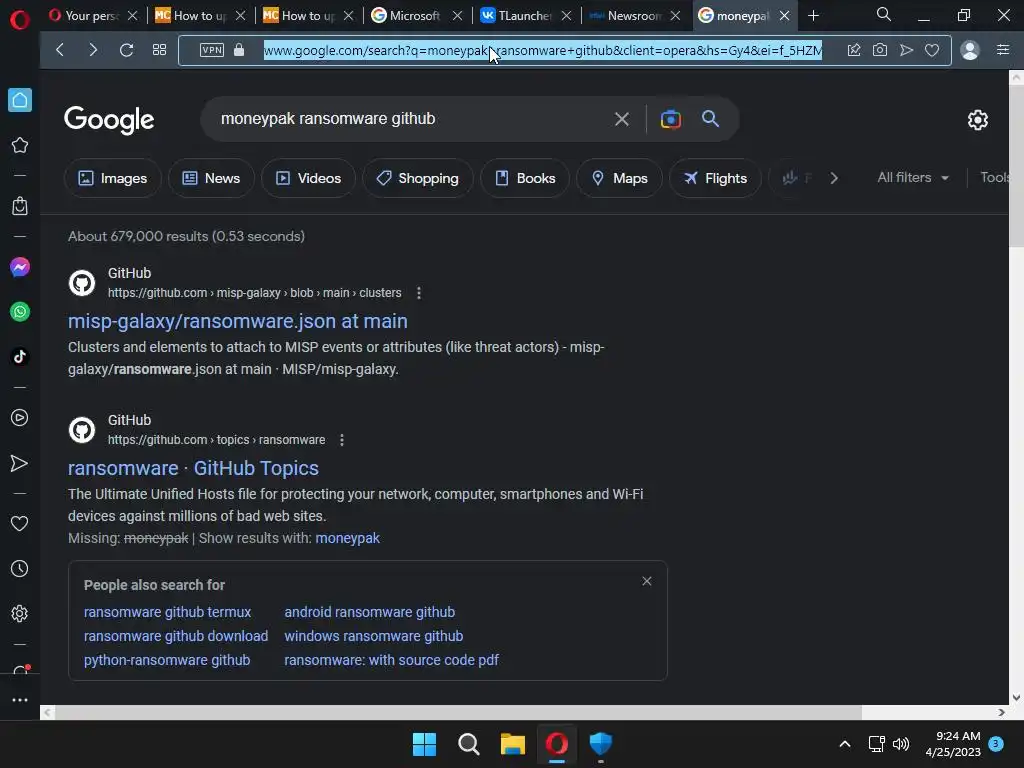Open the sidebar shopping bag
This screenshot has height=768, width=1024.
pyautogui.click(x=20, y=206)
